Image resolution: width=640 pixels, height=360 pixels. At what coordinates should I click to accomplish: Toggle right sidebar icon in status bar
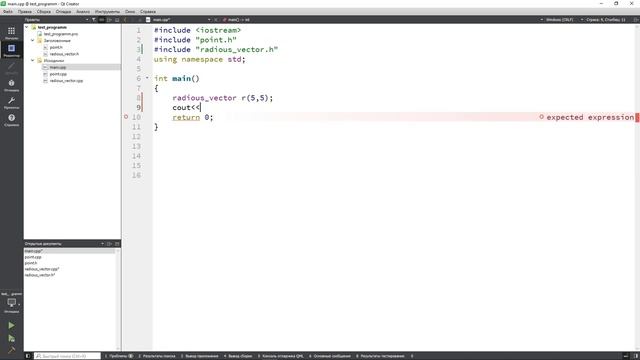[635, 356]
